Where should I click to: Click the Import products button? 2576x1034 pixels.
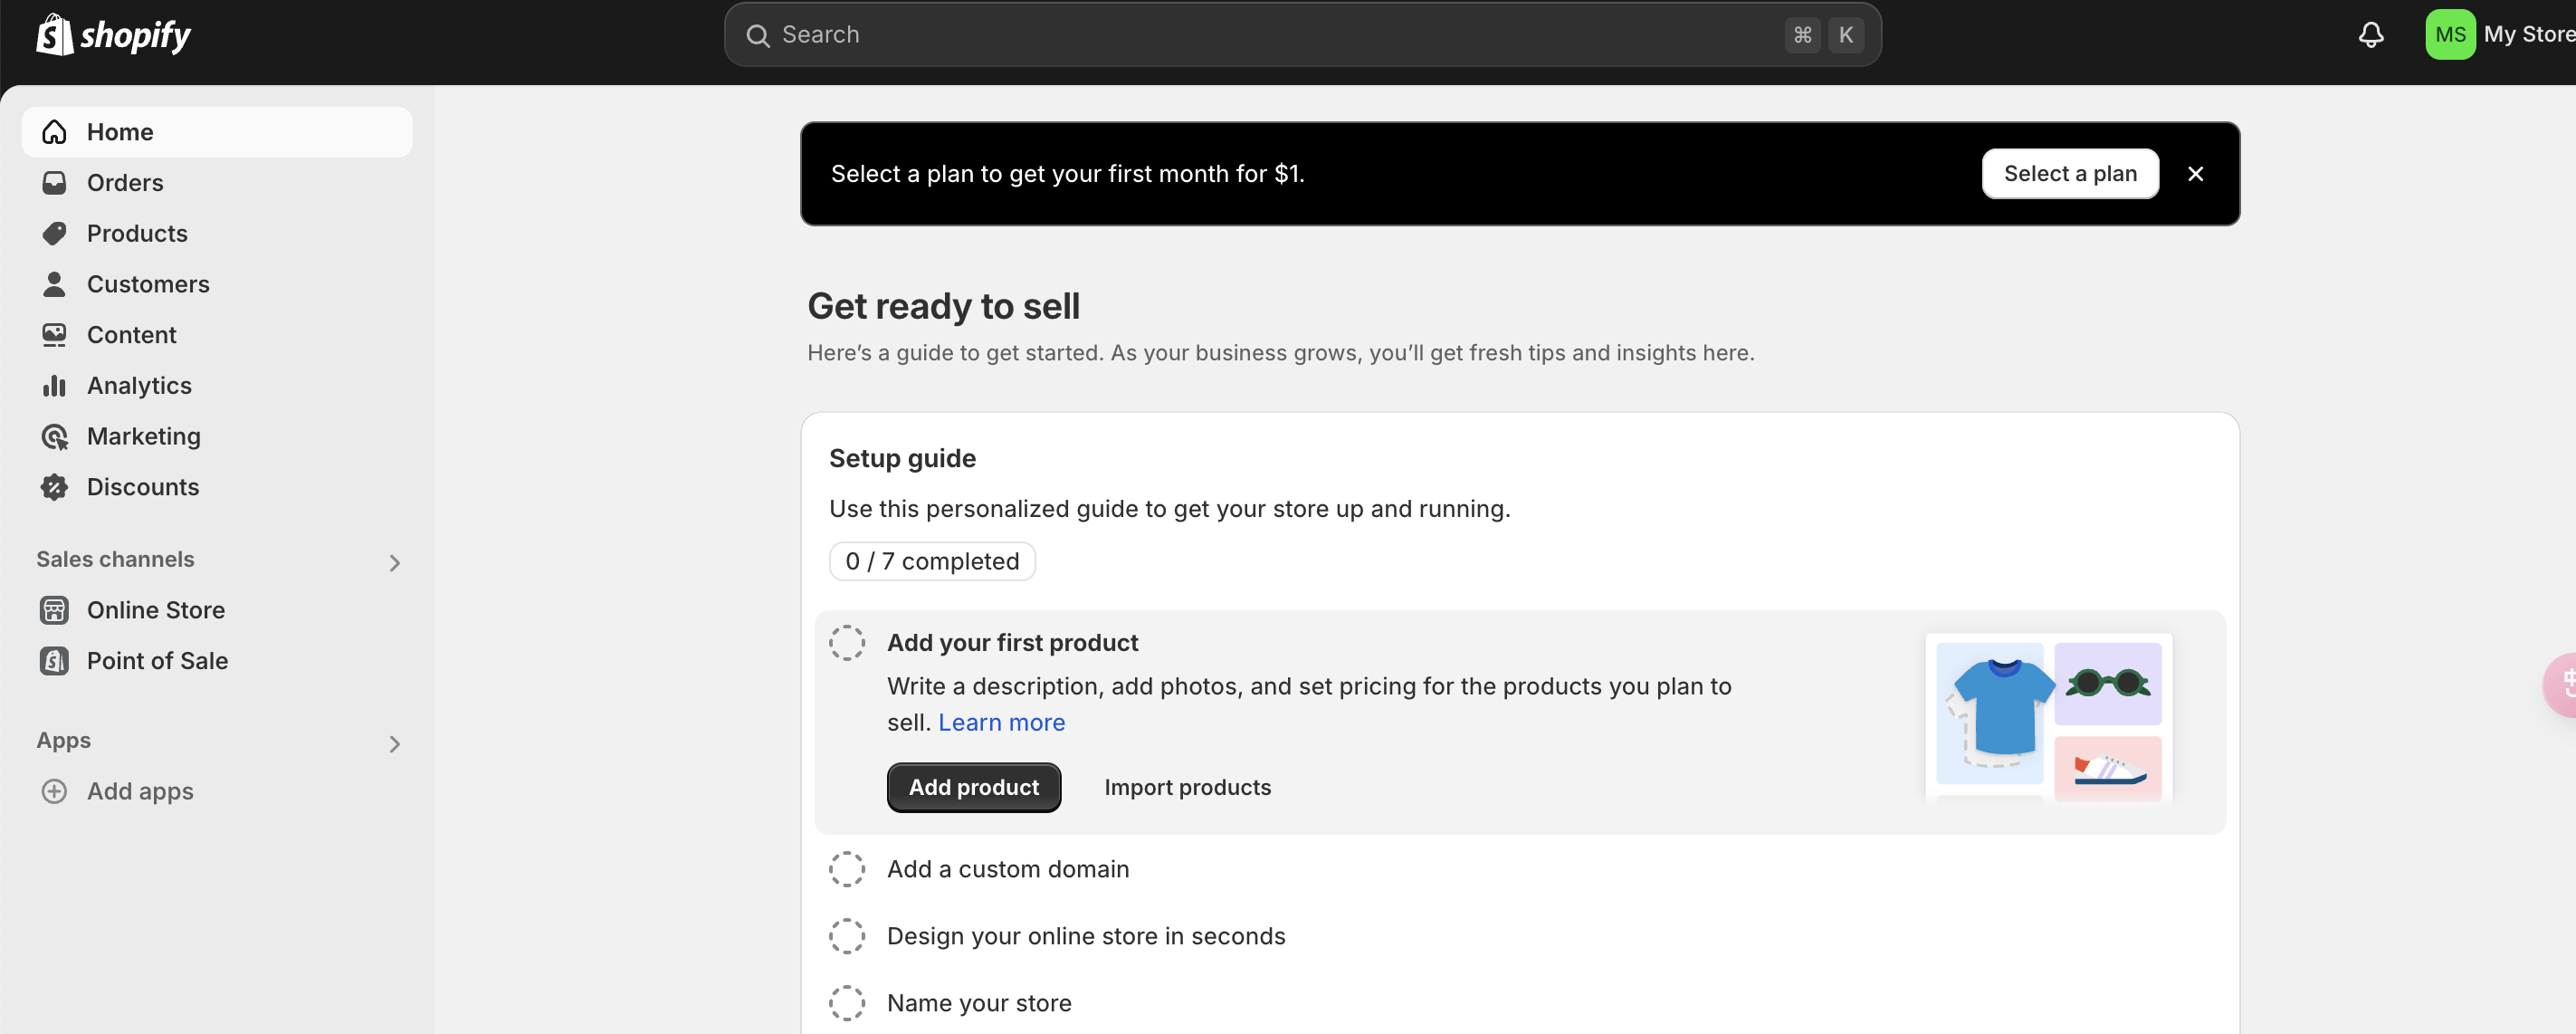click(x=1188, y=786)
